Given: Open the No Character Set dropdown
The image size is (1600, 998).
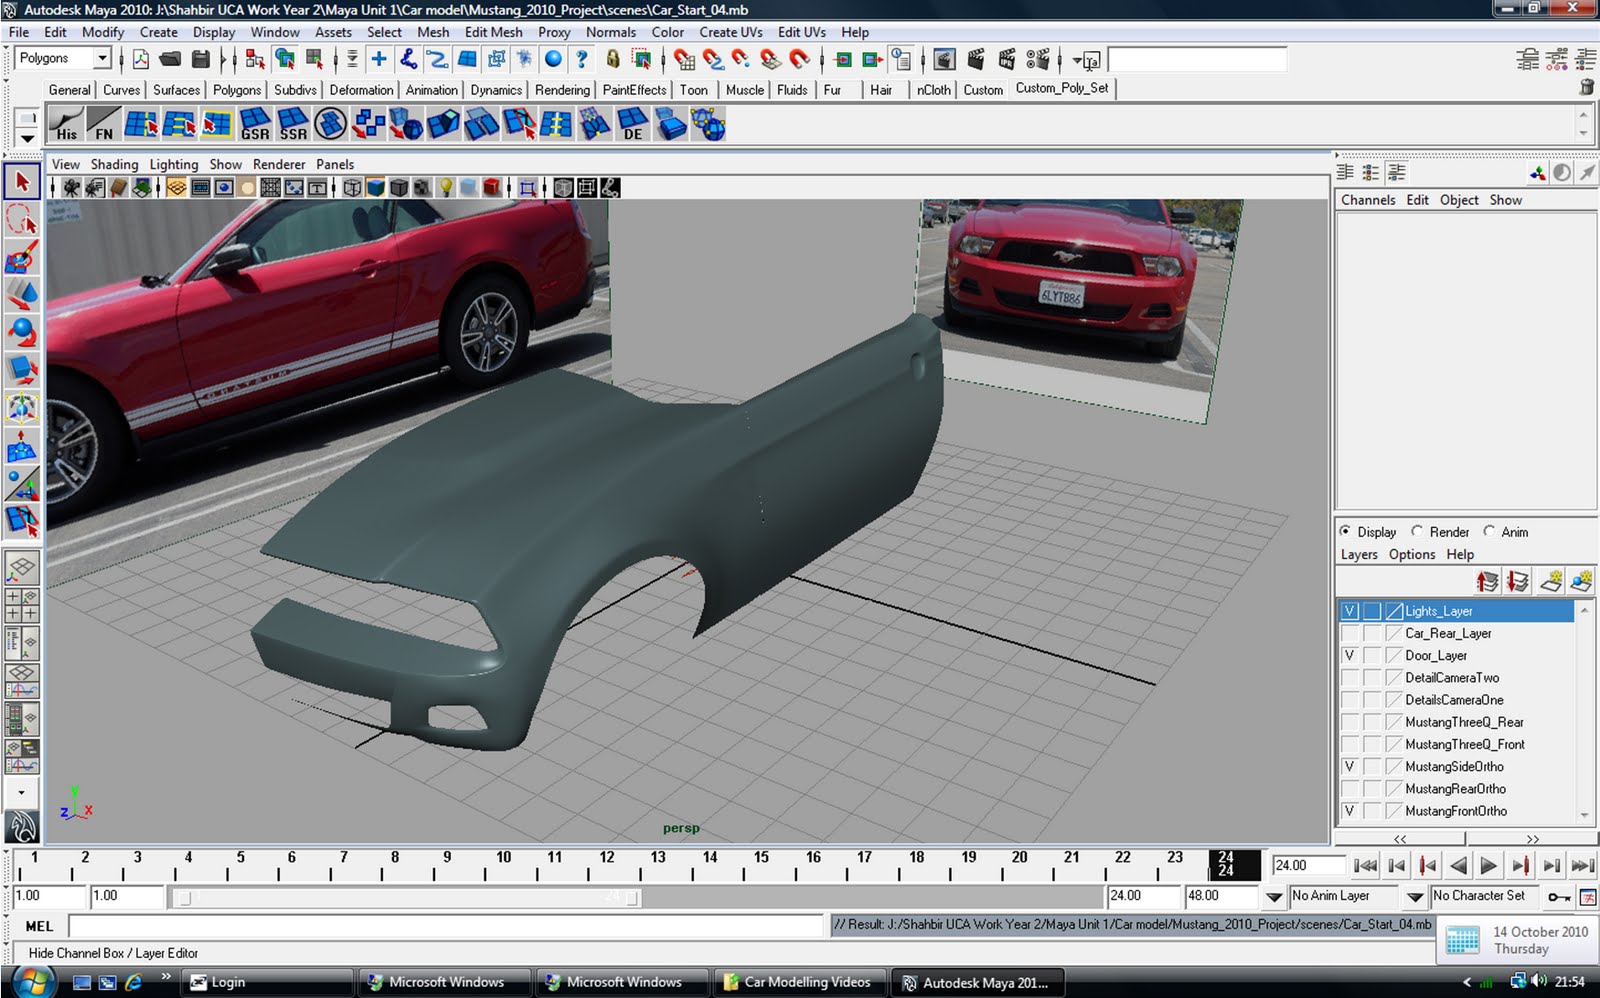Looking at the screenshot, I should pos(1415,897).
